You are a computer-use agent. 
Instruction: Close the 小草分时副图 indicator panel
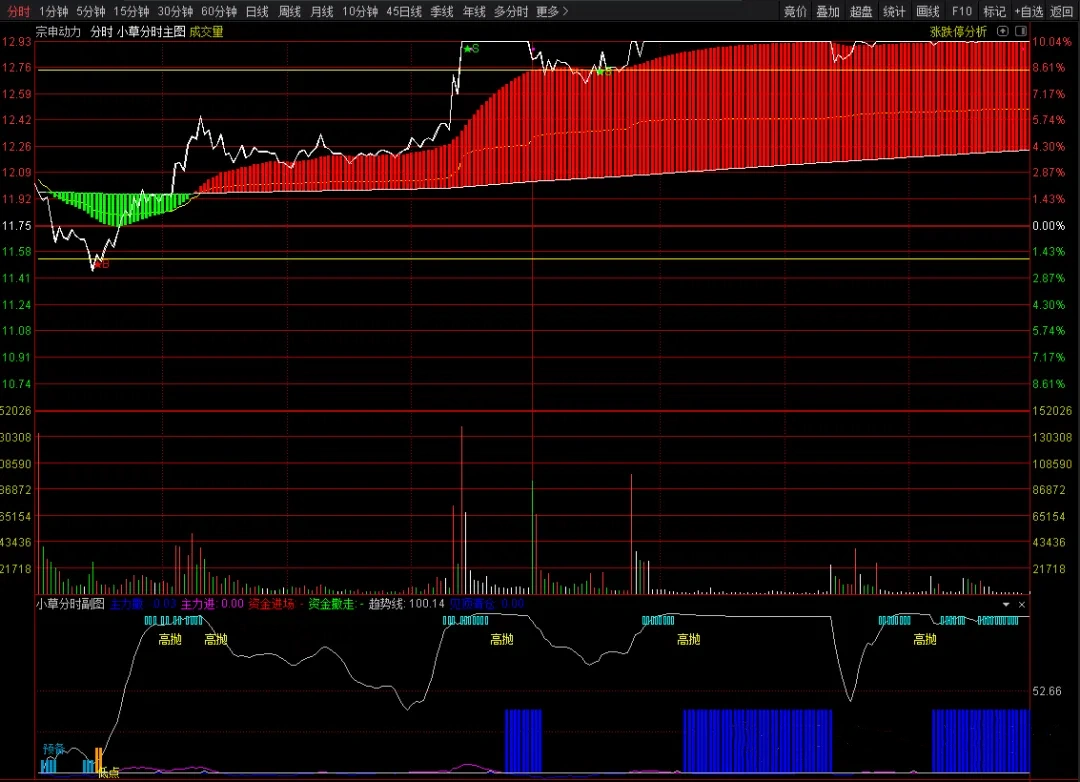[1022, 605]
